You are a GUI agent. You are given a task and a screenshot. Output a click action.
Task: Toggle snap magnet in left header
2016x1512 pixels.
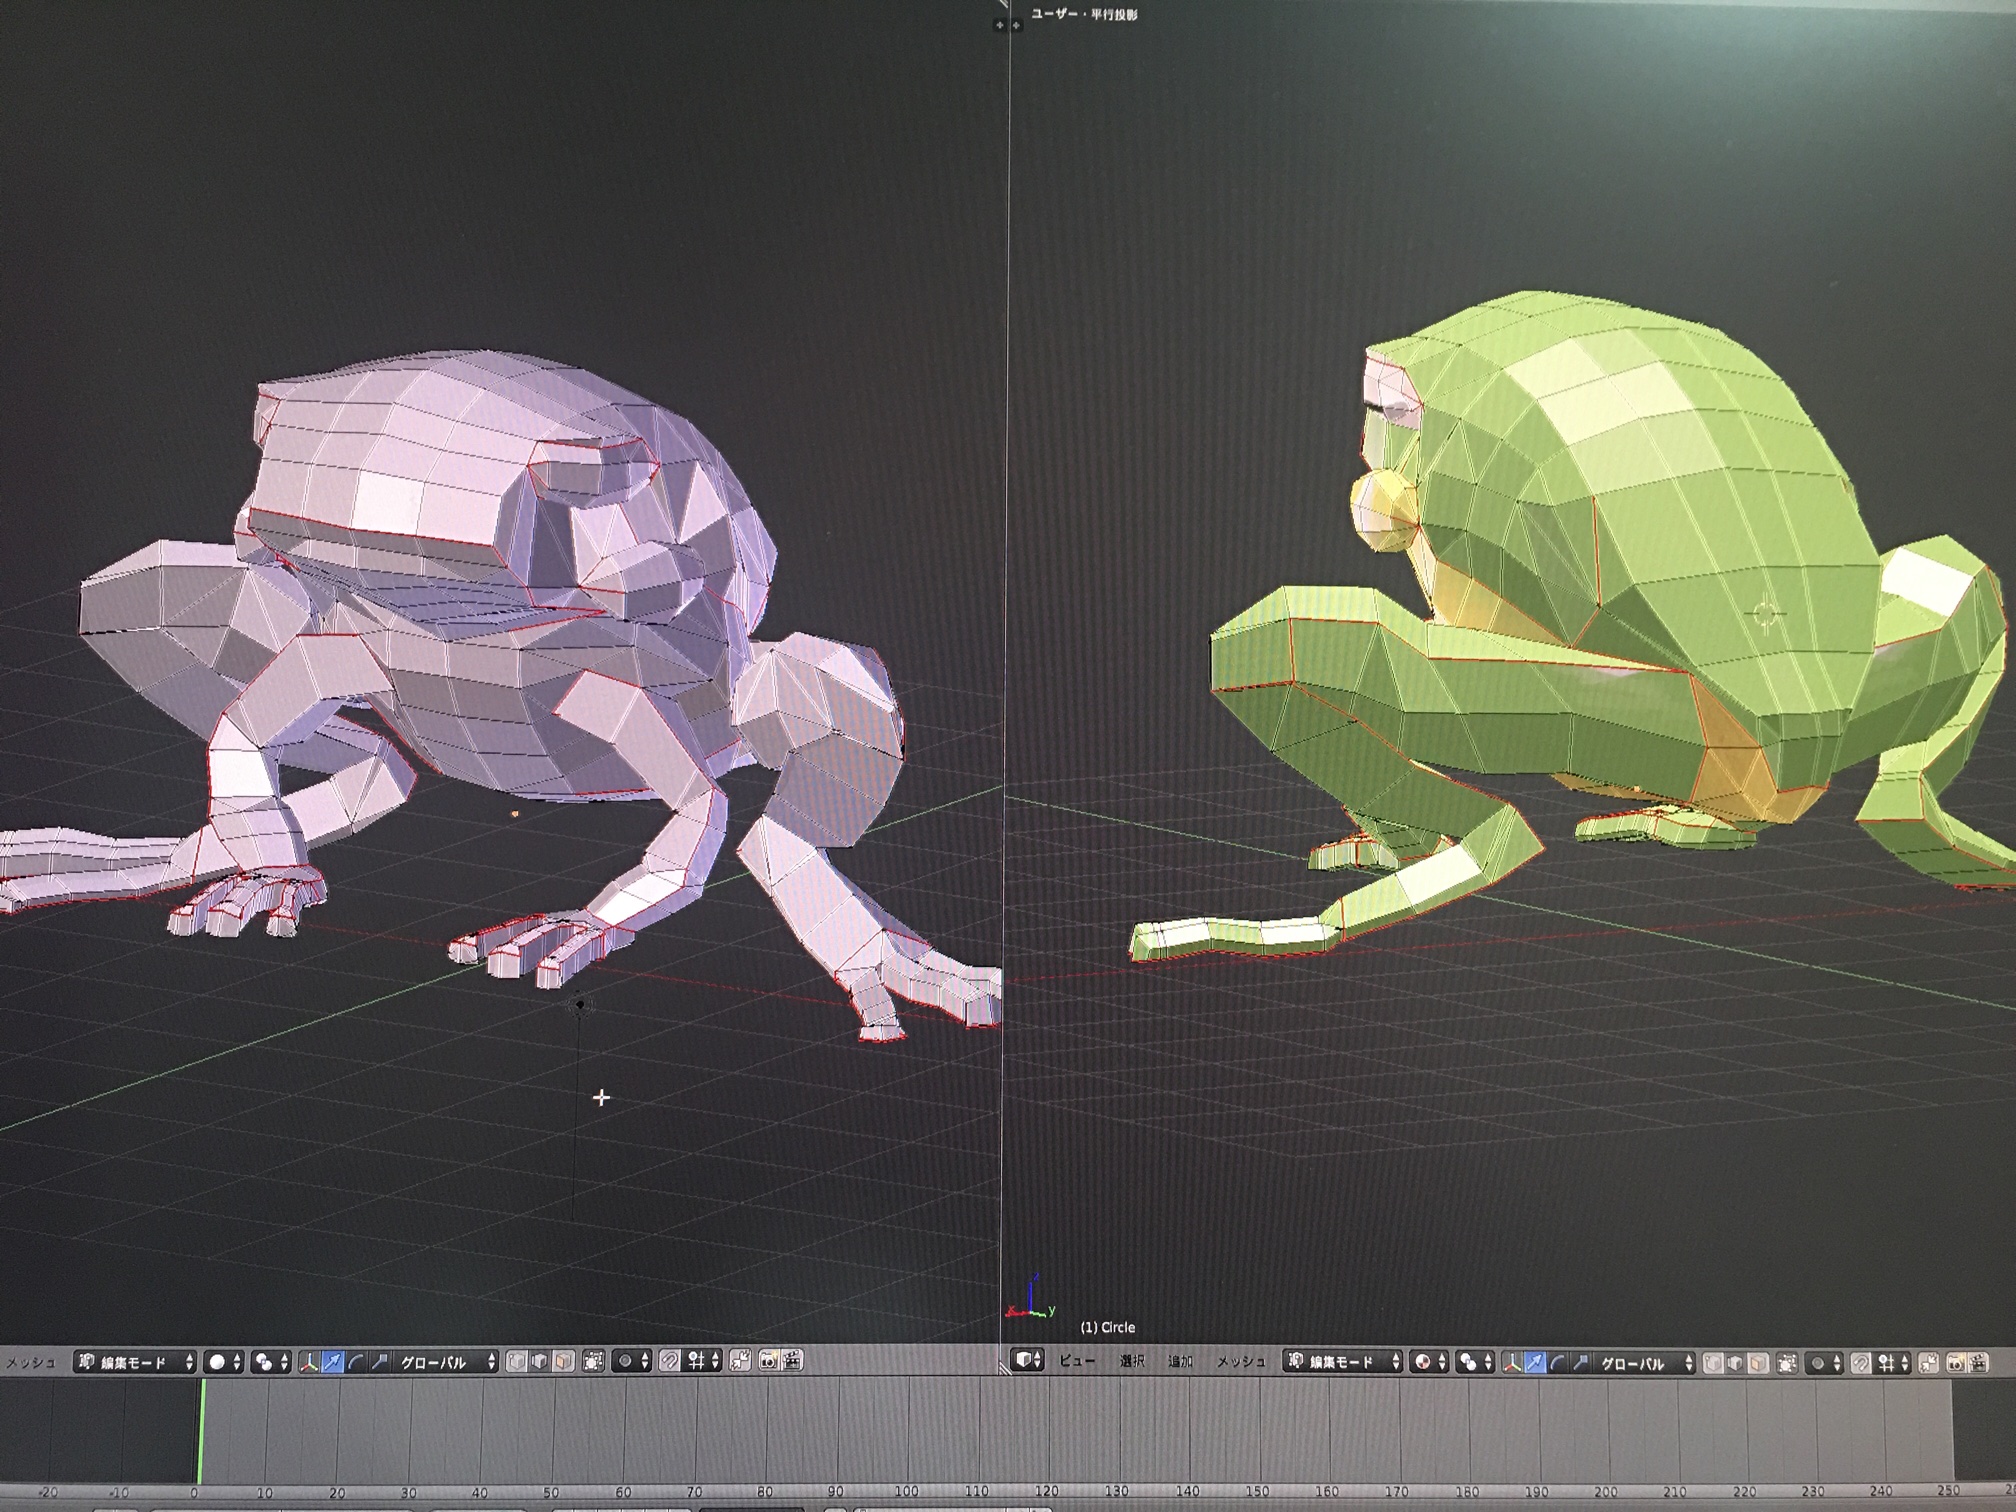(669, 1361)
